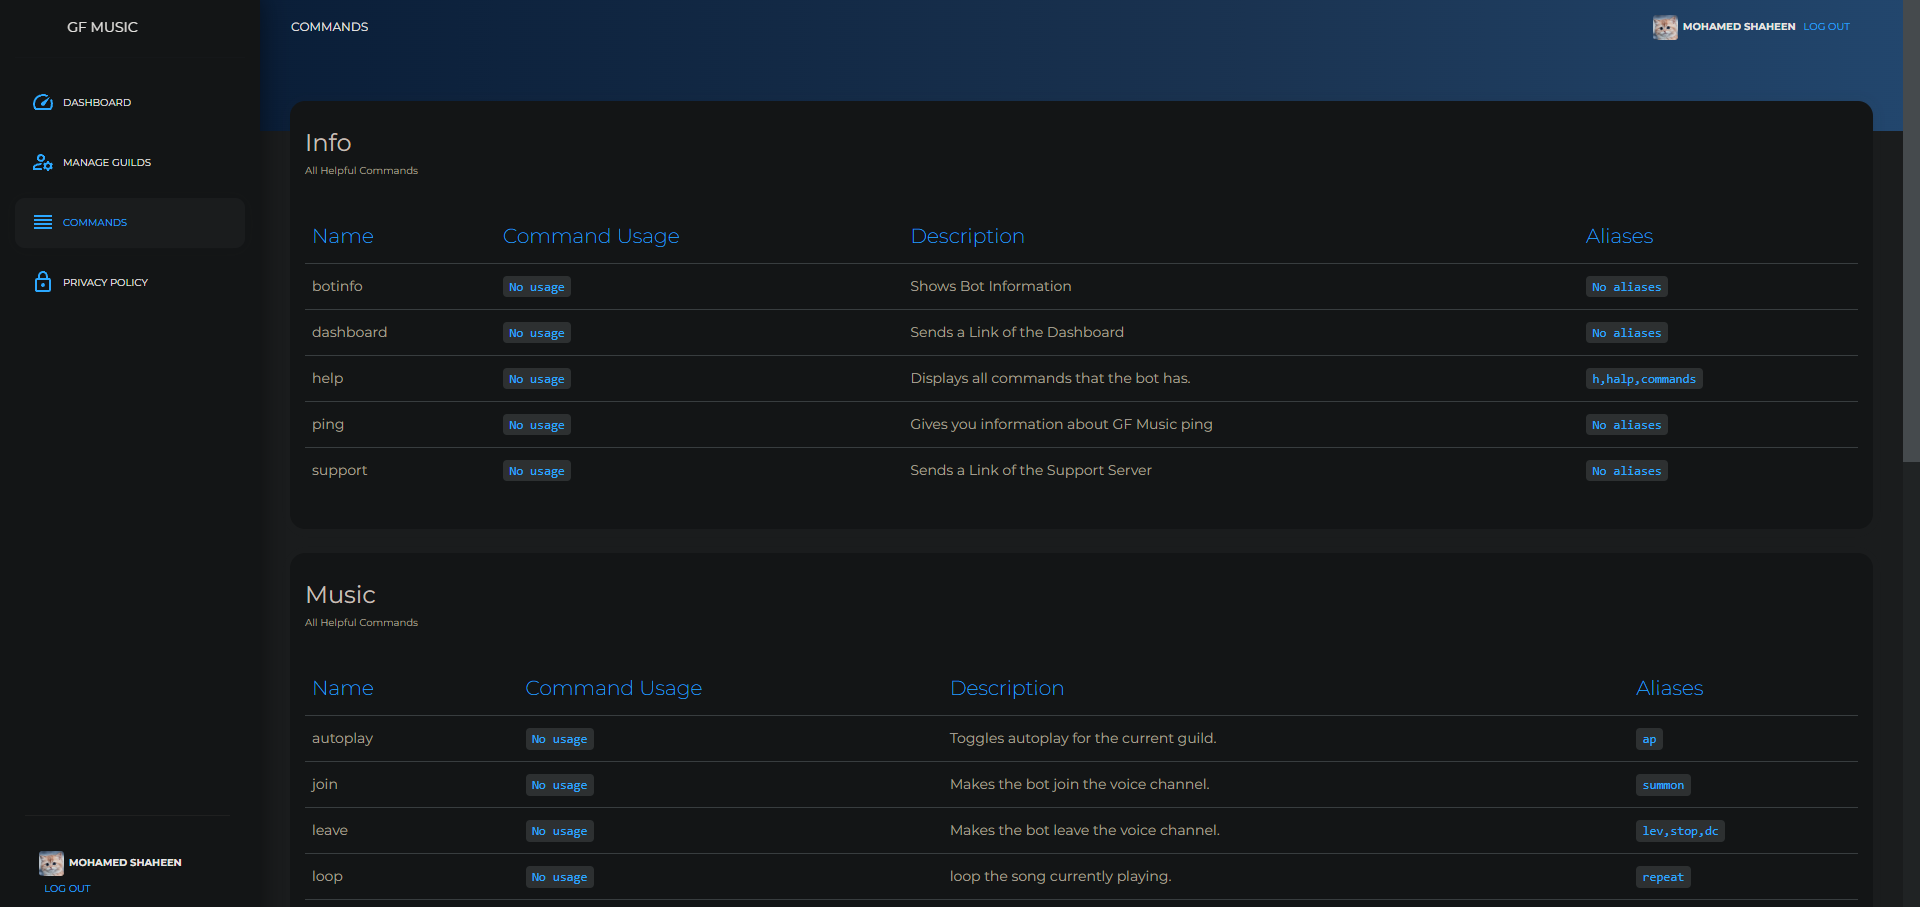Click 'loop the song currently playing.' description
Image resolution: width=1920 pixels, height=907 pixels.
coord(1060,876)
